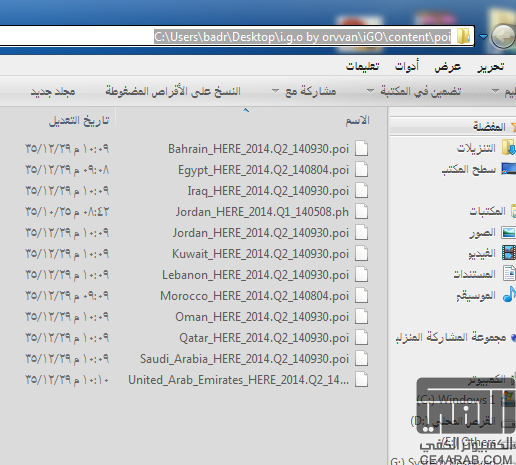Click the Music (الموسيقى) note icon

pos(509,294)
